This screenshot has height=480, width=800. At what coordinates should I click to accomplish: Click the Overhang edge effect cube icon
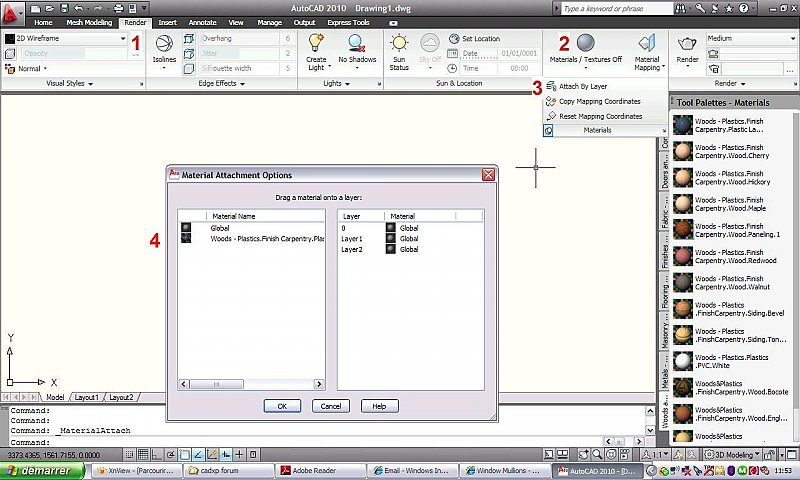tap(189, 39)
